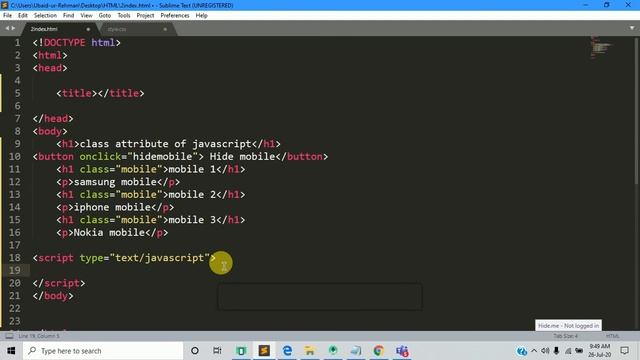Viewport: 640px width, 360px height.
Task: Open the View menu
Action: (86, 16)
